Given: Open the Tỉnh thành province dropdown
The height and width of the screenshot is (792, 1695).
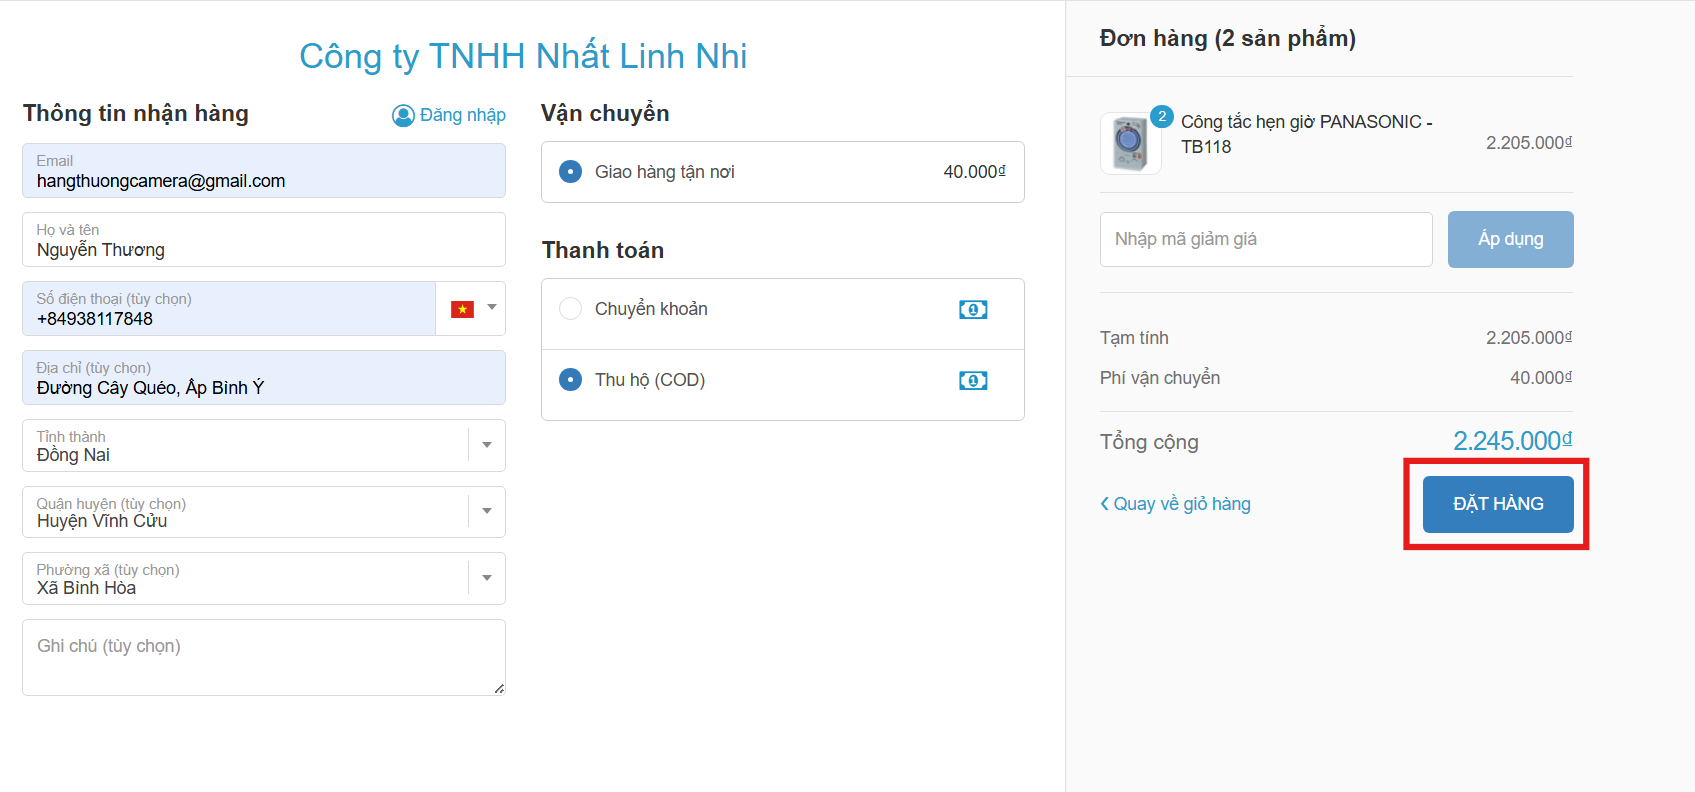Looking at the screenshot, I should click(487, 445).
